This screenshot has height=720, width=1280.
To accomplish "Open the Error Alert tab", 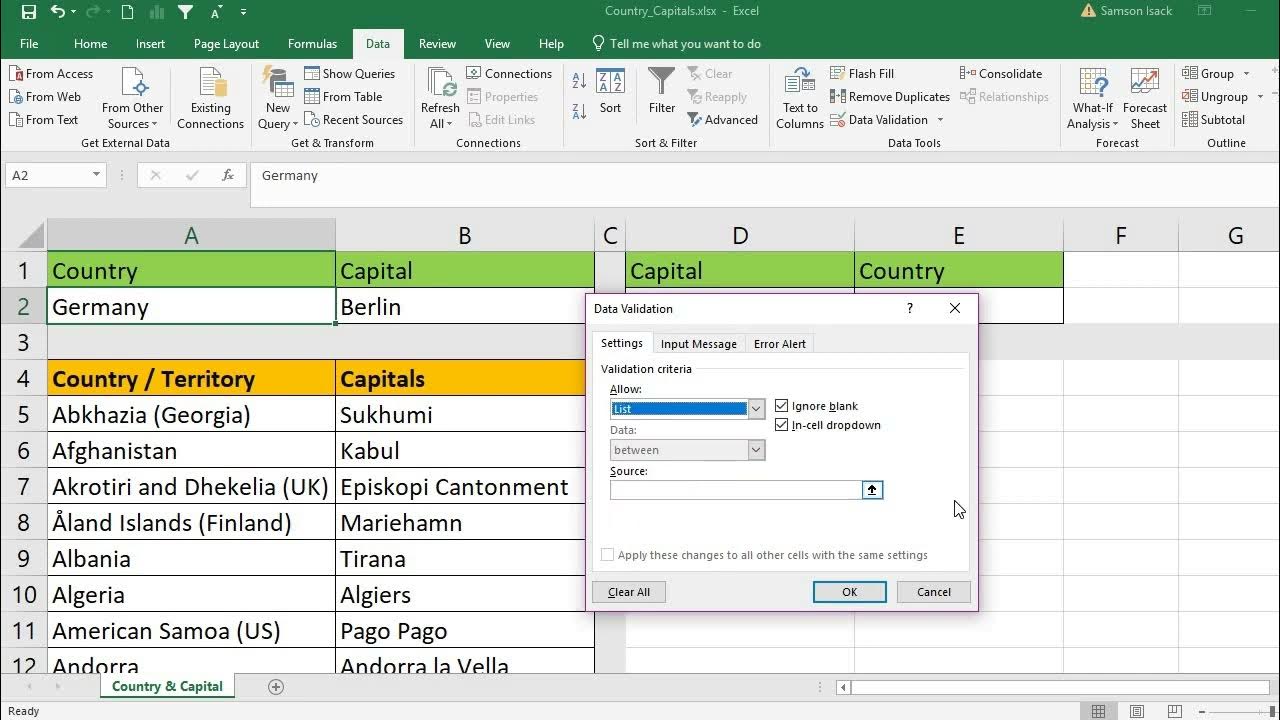I will (780, 344).
